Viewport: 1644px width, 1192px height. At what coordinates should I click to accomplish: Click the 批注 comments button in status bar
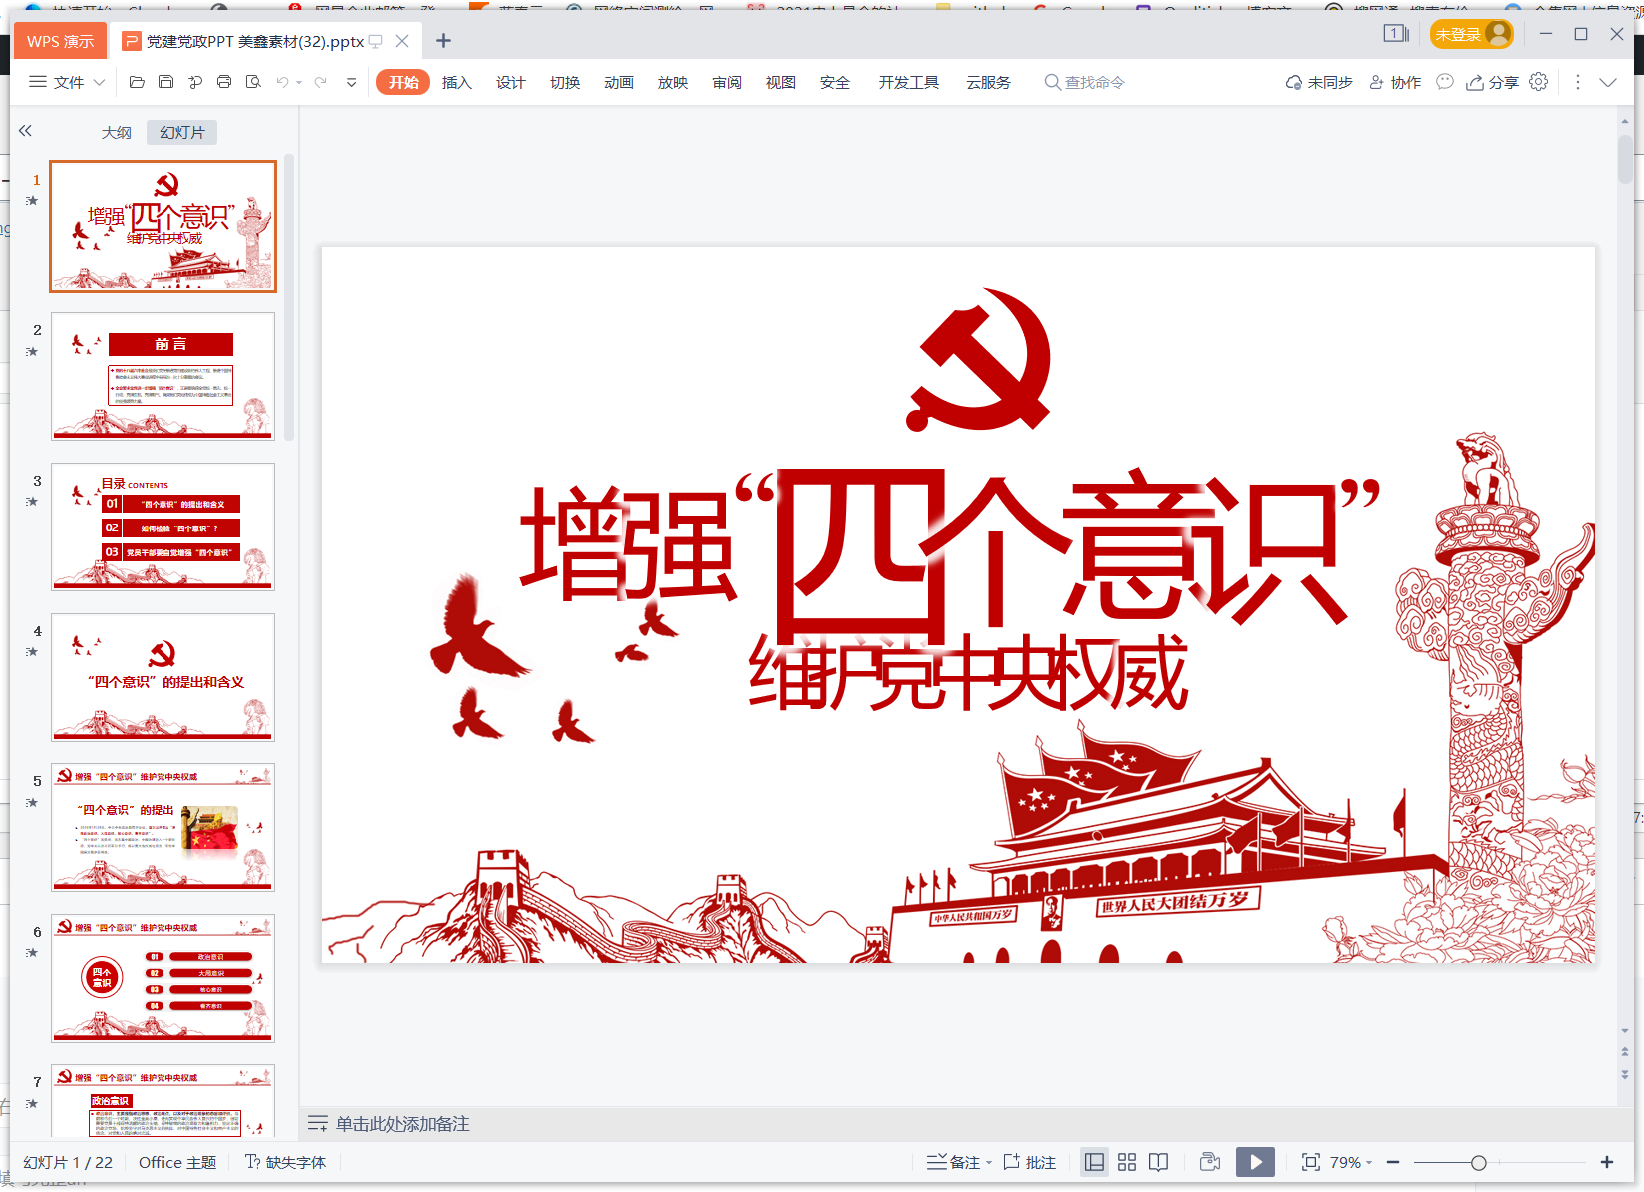(1030, 1162)
